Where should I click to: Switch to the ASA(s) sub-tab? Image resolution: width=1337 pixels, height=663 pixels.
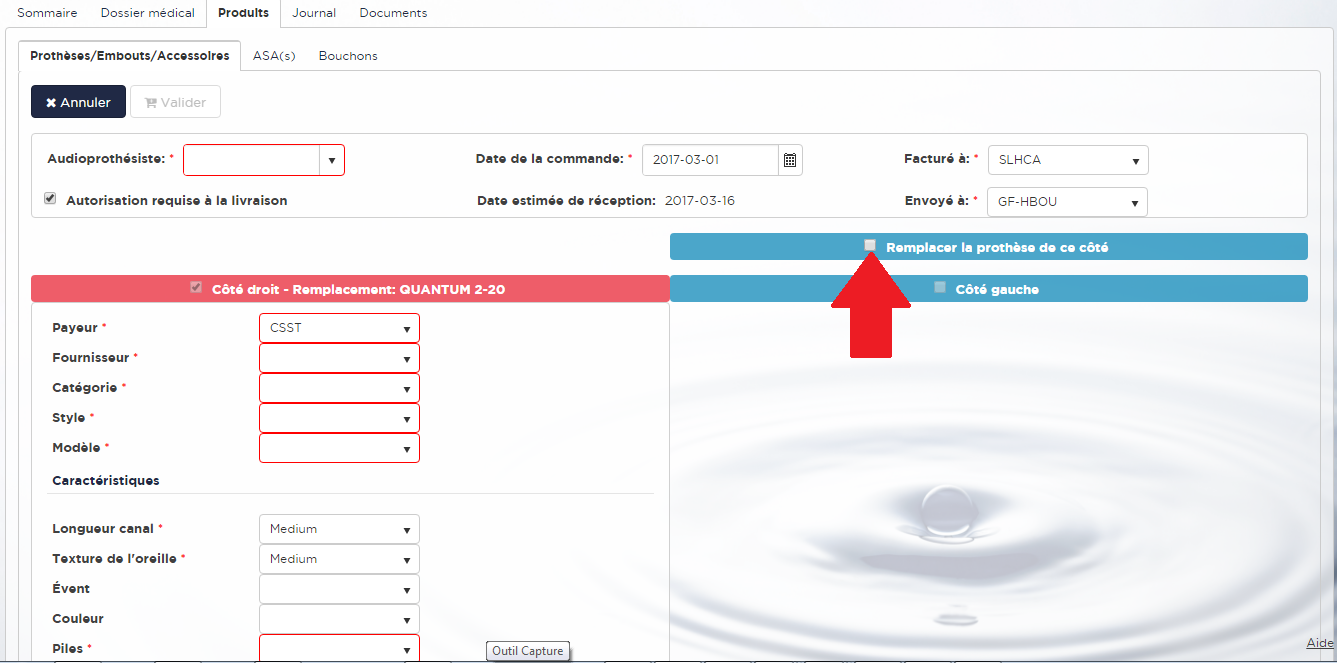[274, 56]
